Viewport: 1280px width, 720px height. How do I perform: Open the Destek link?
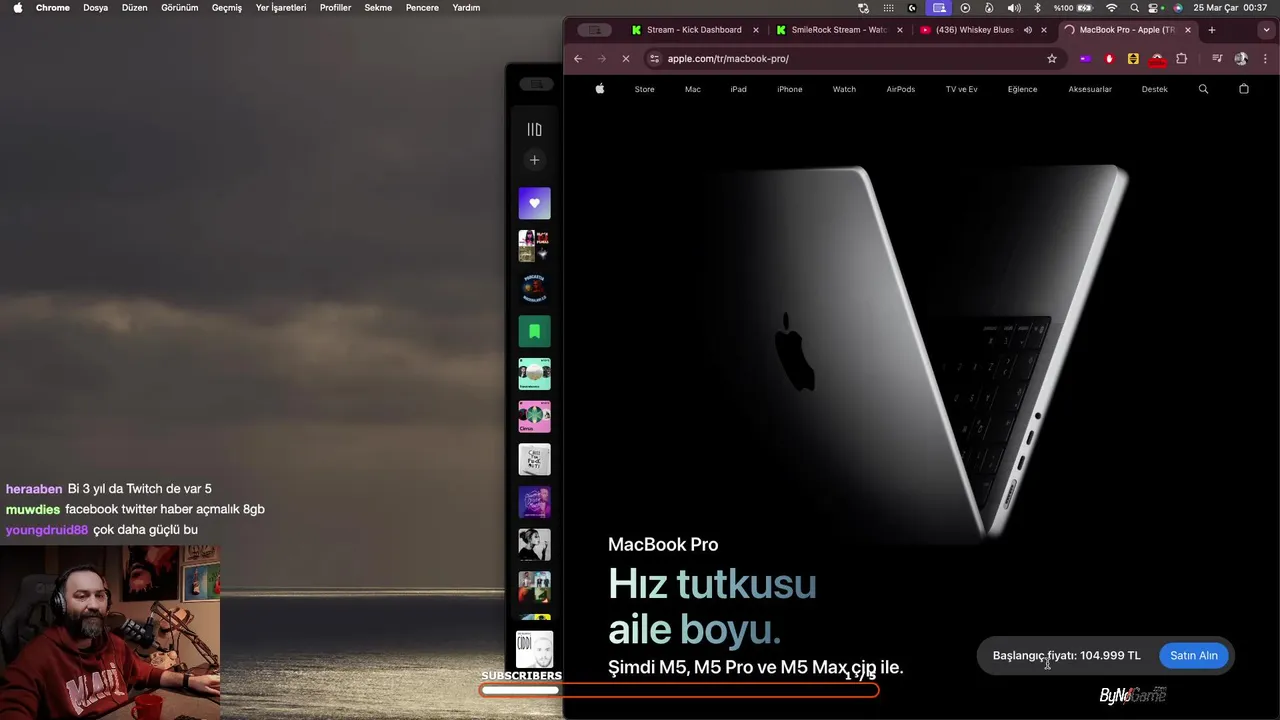tap(1154, 89)
